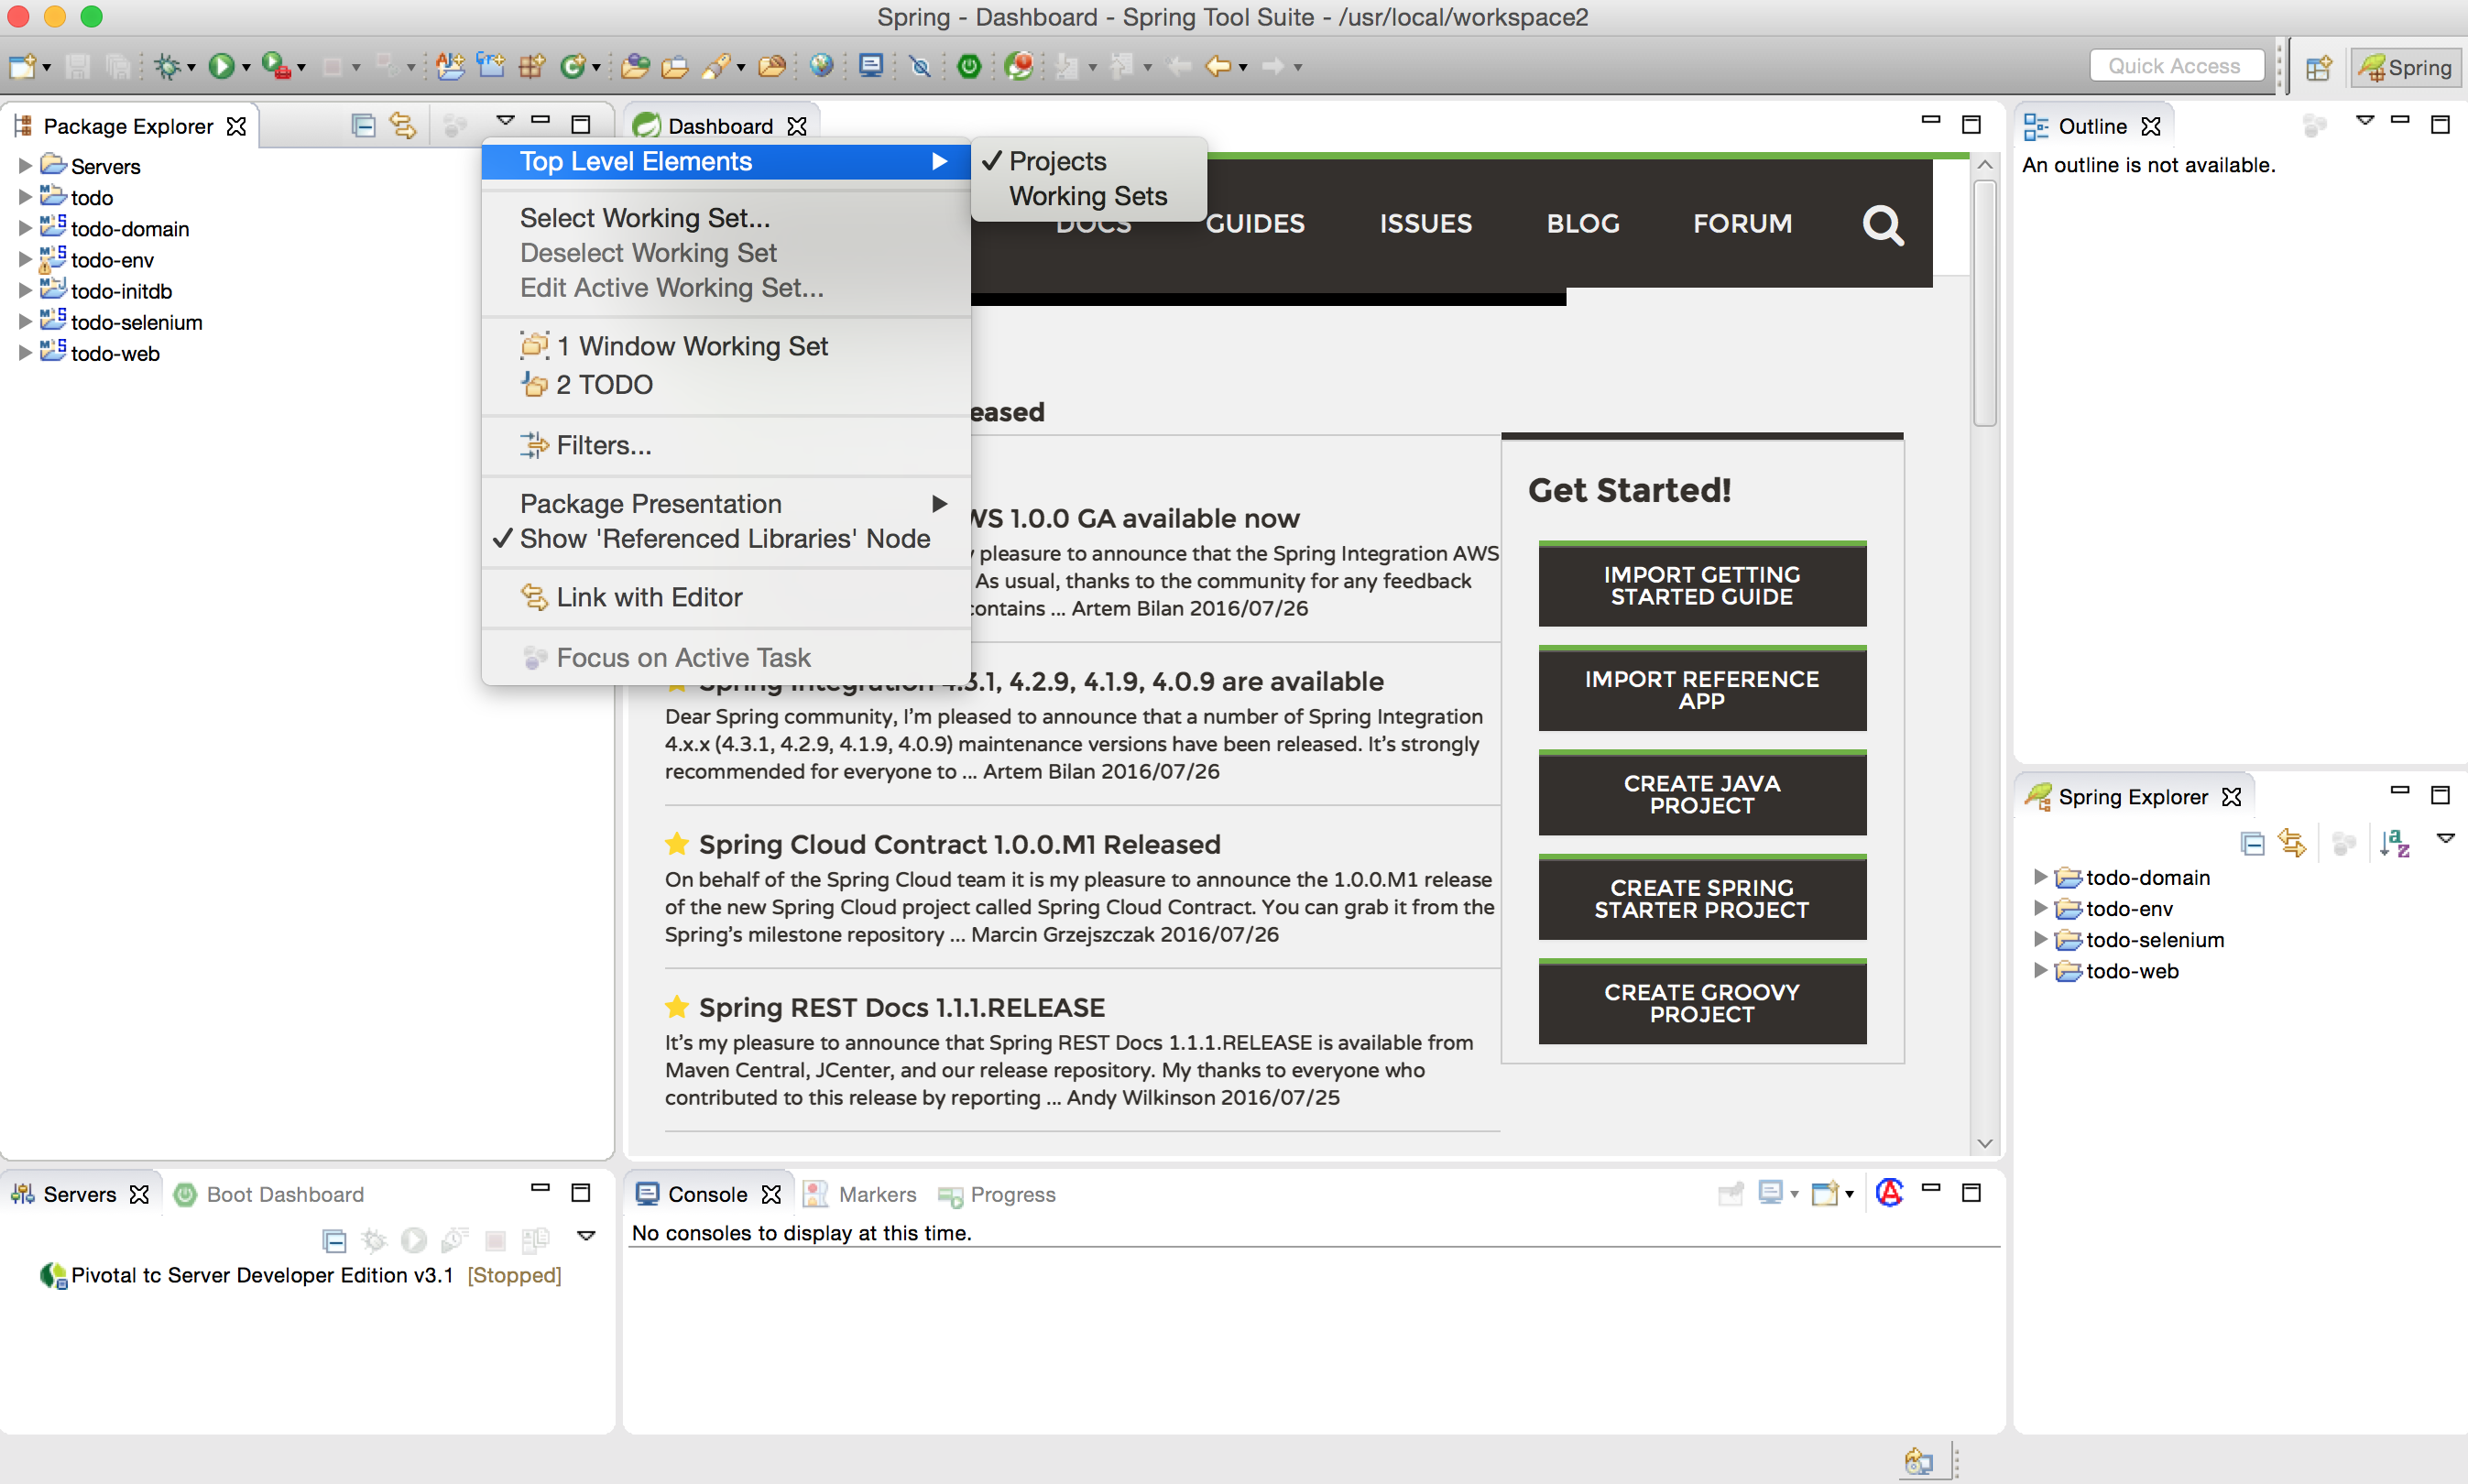This screenshot has height=1484, width=2468.
Task: Click the Sort icon in Spring Explorer
Action: [2395, 843]
